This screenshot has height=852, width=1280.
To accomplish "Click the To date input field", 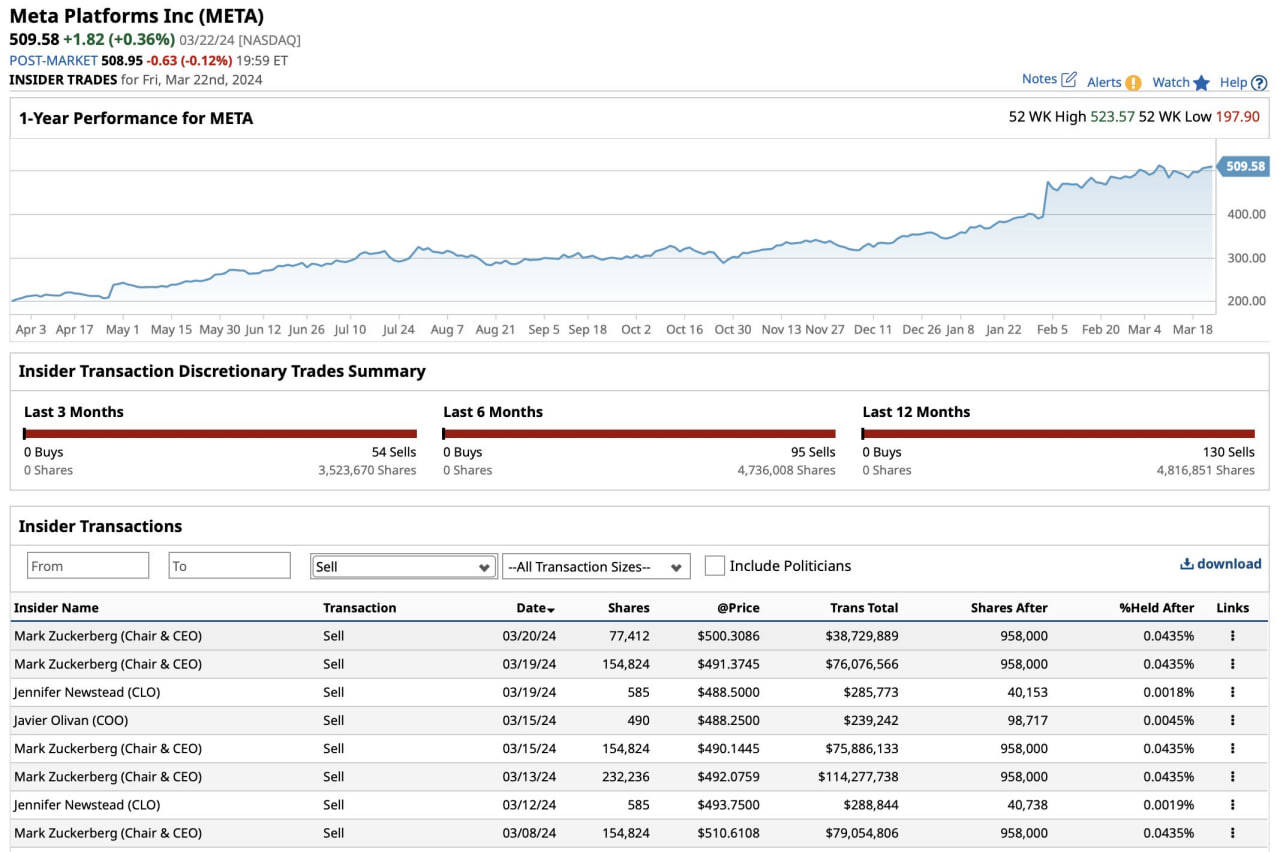I will point(229,566).
